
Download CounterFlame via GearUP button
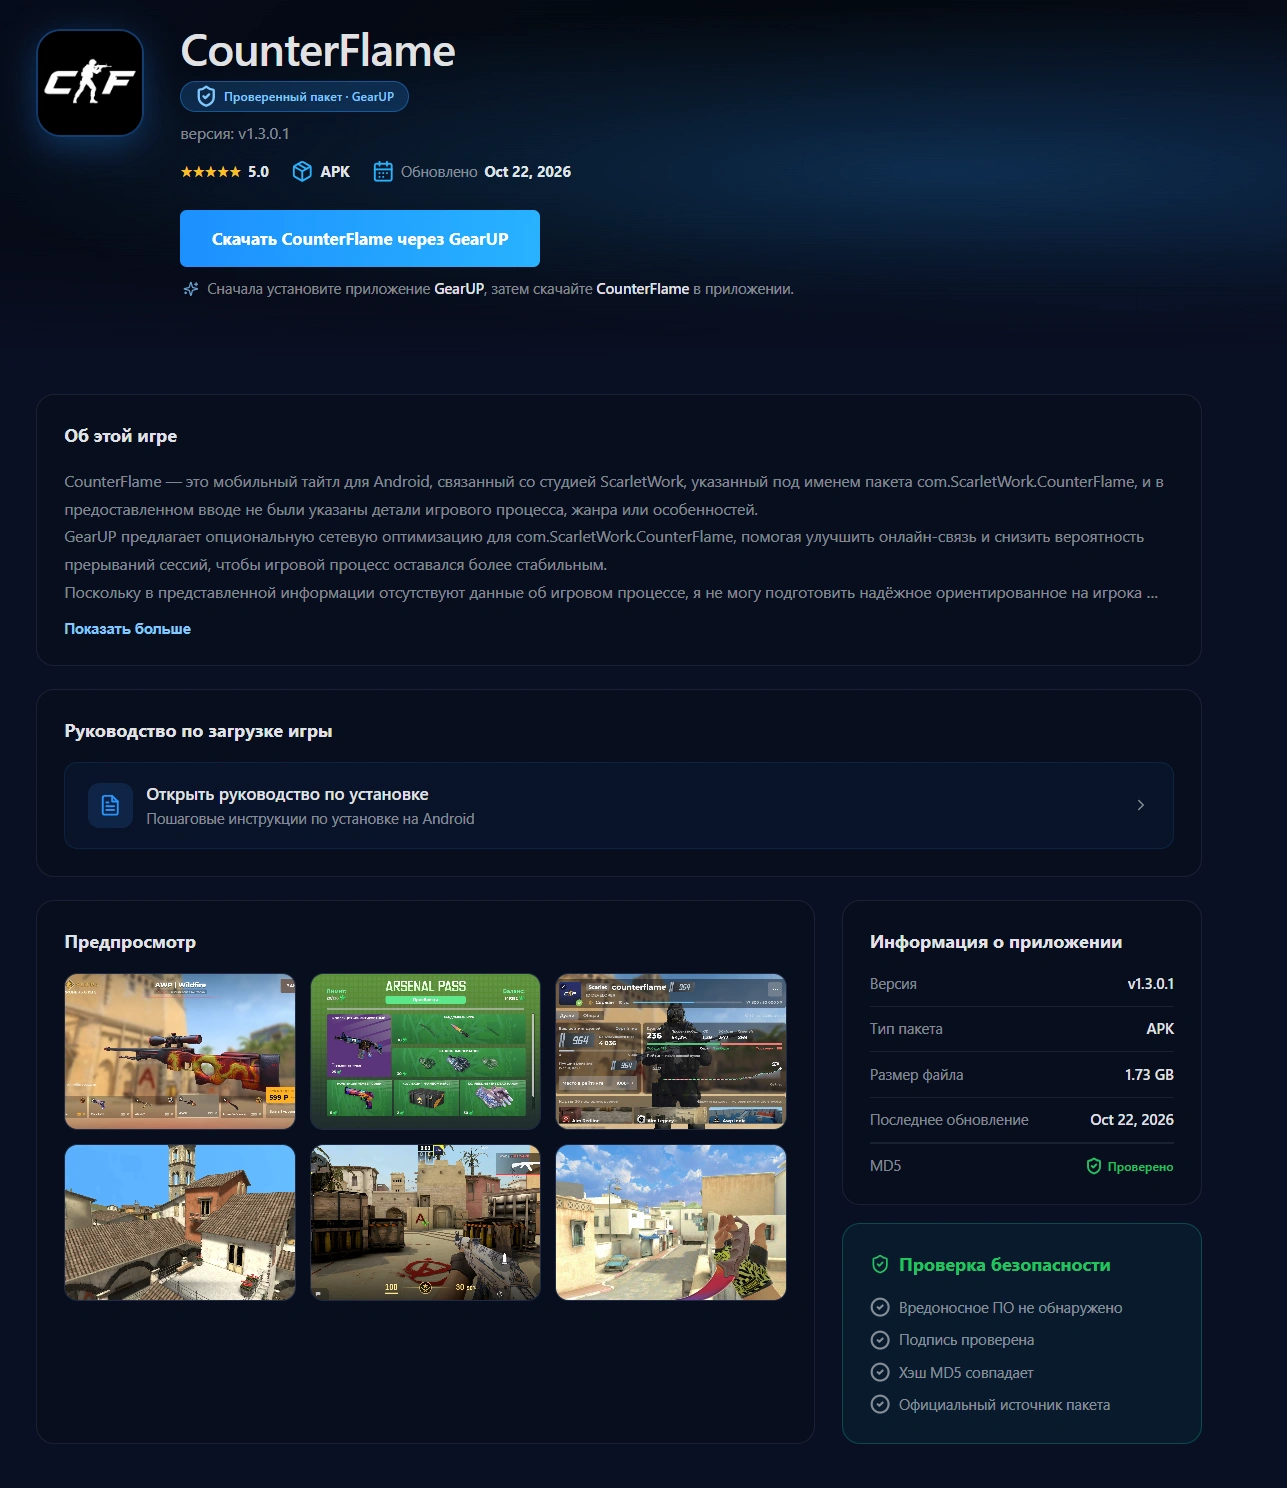tap(360, 239)
